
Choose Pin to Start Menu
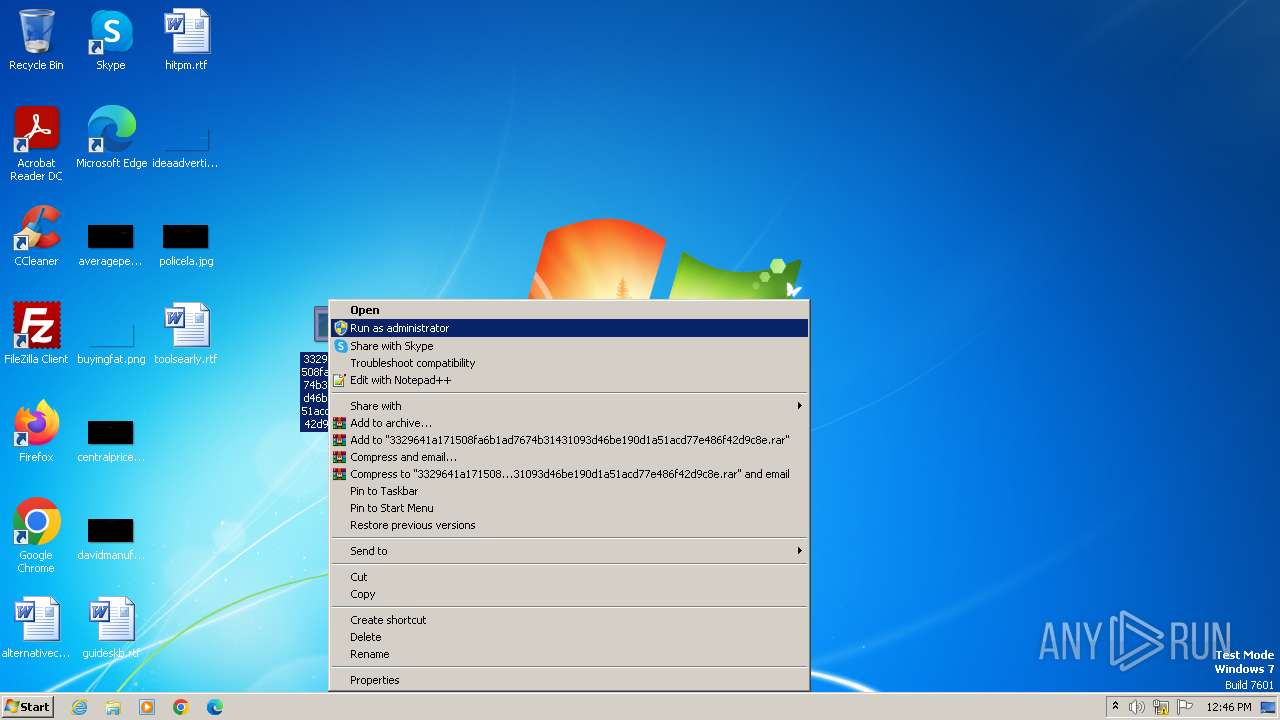[x=569, y=508]
